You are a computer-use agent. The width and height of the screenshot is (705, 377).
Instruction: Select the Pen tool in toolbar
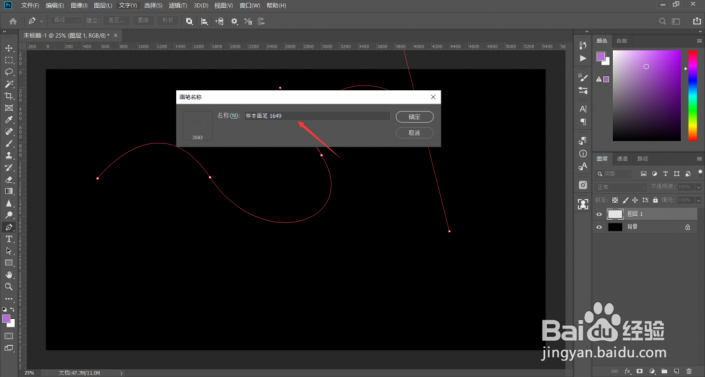[x=9, y=227]
